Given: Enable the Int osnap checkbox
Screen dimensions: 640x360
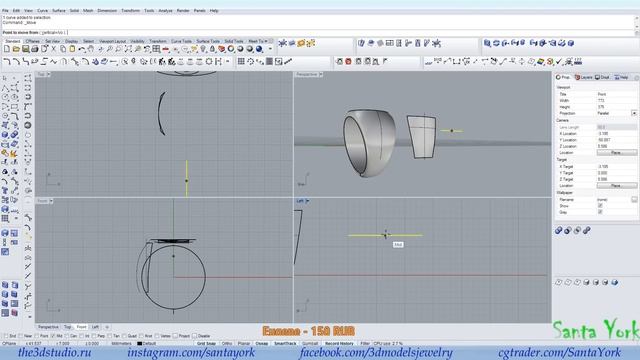Looking at the screenshot, I should click(x=82, y=336).
